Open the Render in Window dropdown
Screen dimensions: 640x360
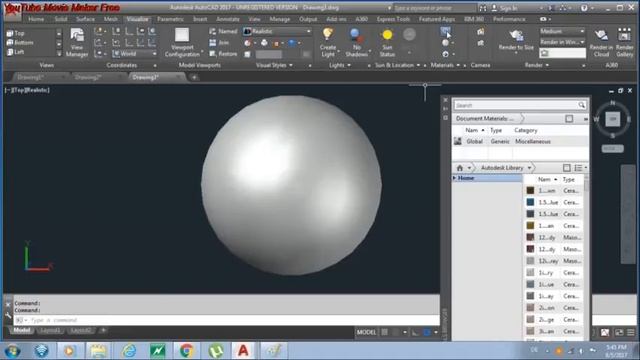coord(562,42)
